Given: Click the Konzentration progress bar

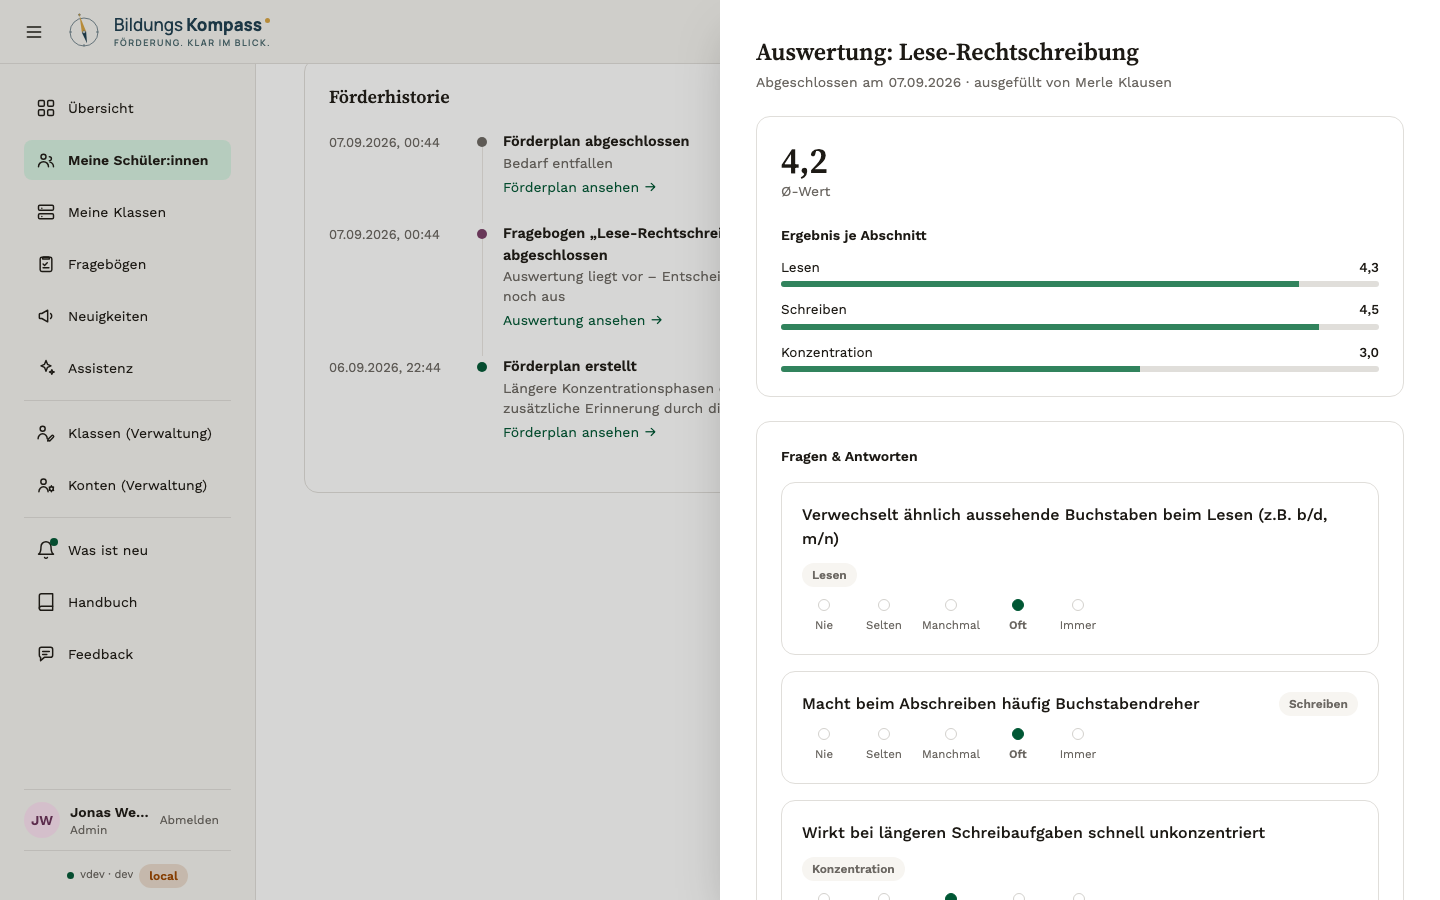Looking at the screenshot, I should [1080, 369].
